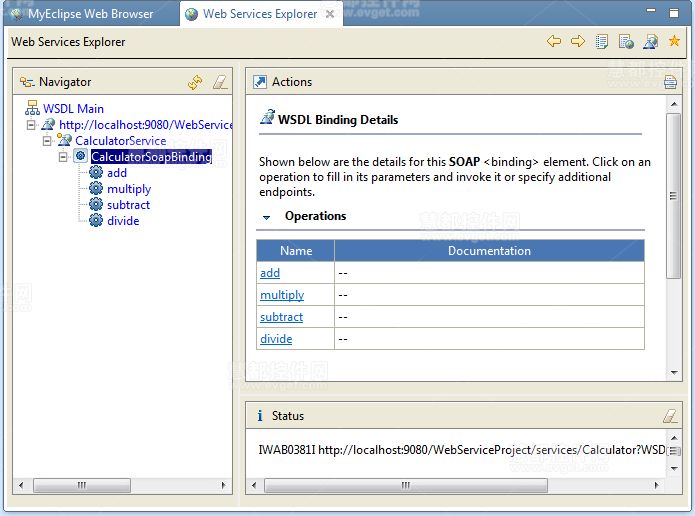The width and height of the screenshot is (695, 516).
Task: Open the multiply operation link in table
Action: (x=282, y=295)
